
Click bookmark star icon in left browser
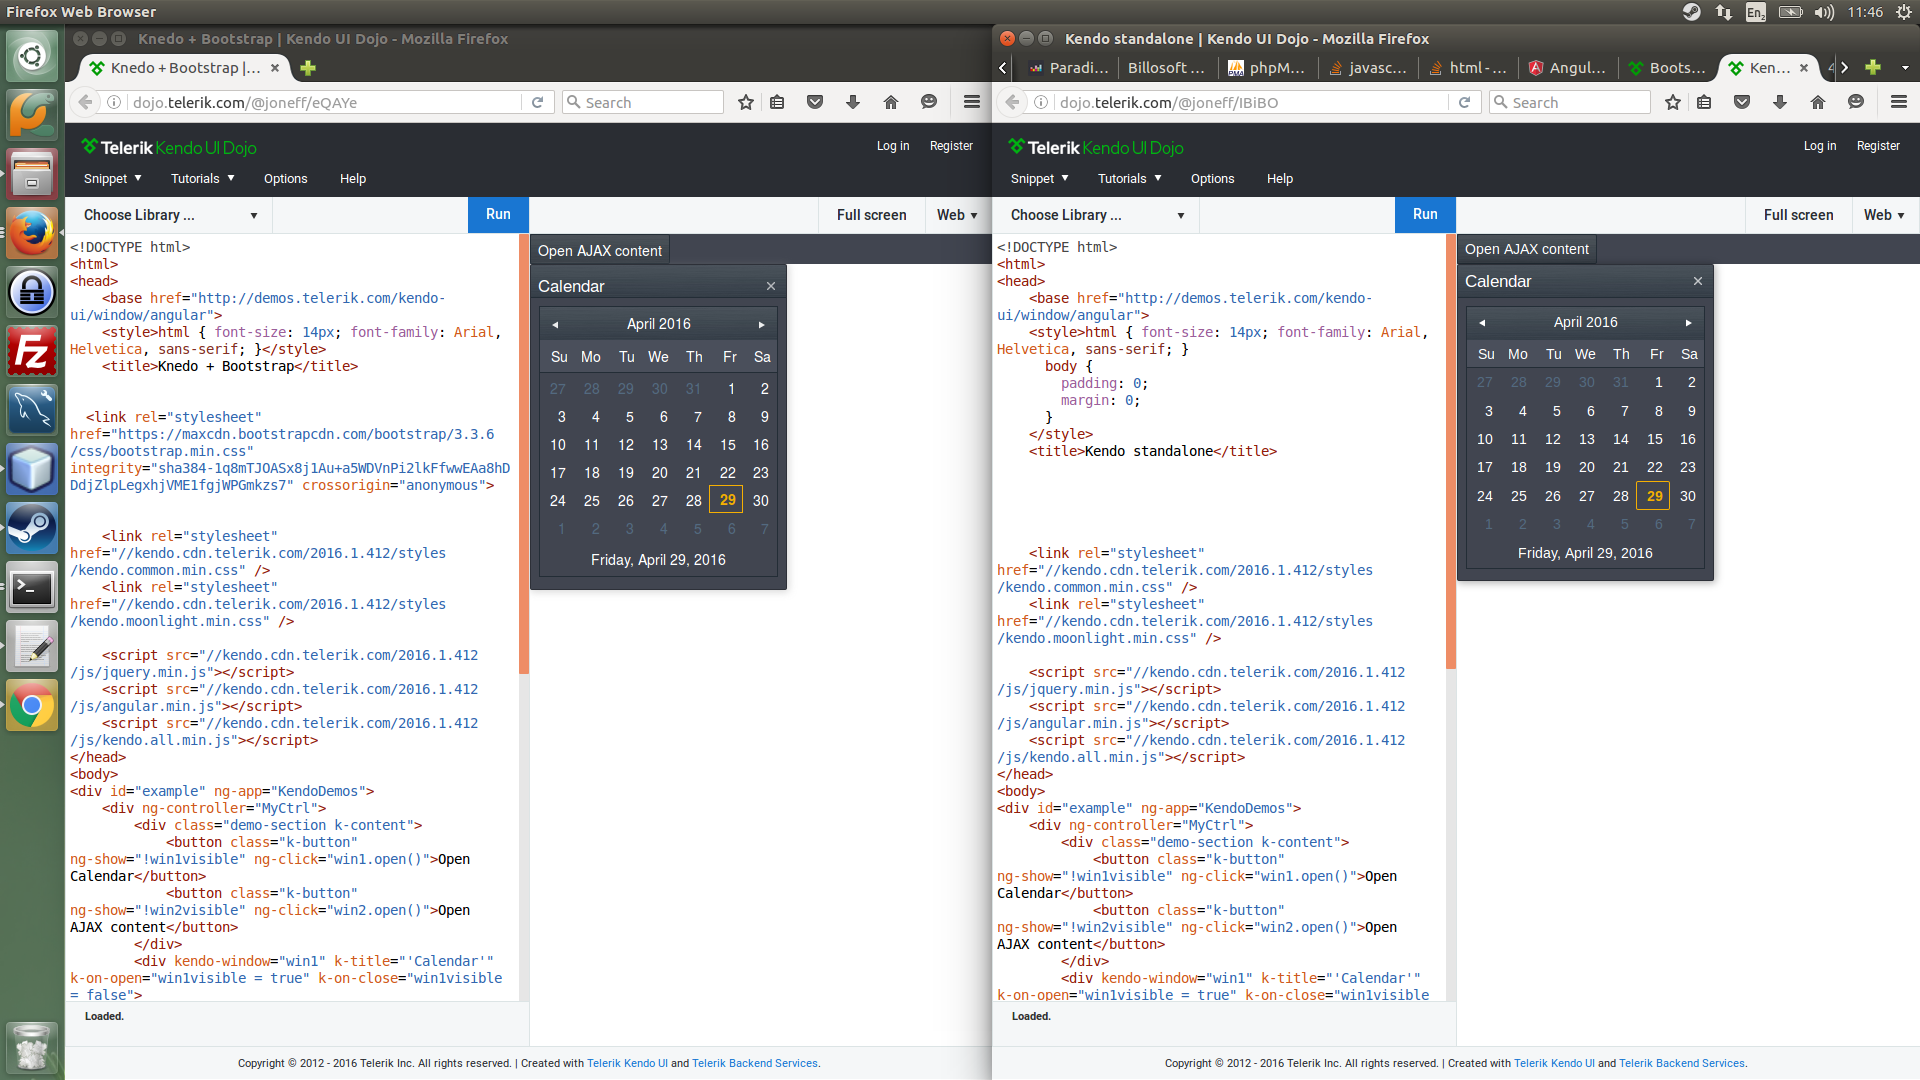[745, 102]
